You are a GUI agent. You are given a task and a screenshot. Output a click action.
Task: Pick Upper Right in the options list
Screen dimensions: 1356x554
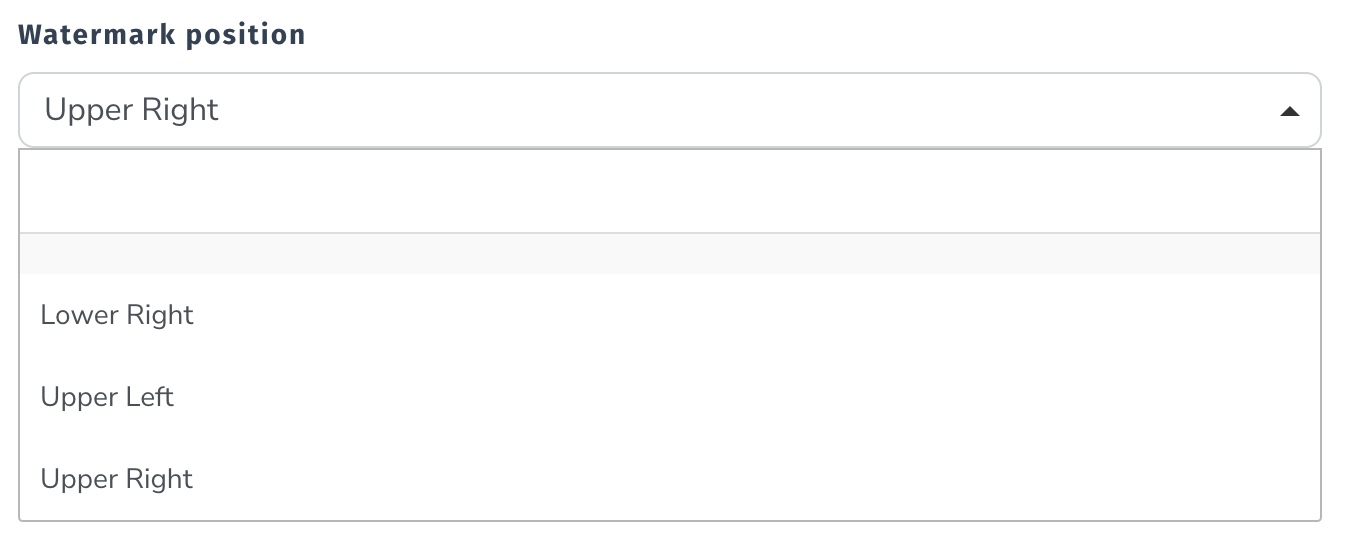tap(117, 479)
